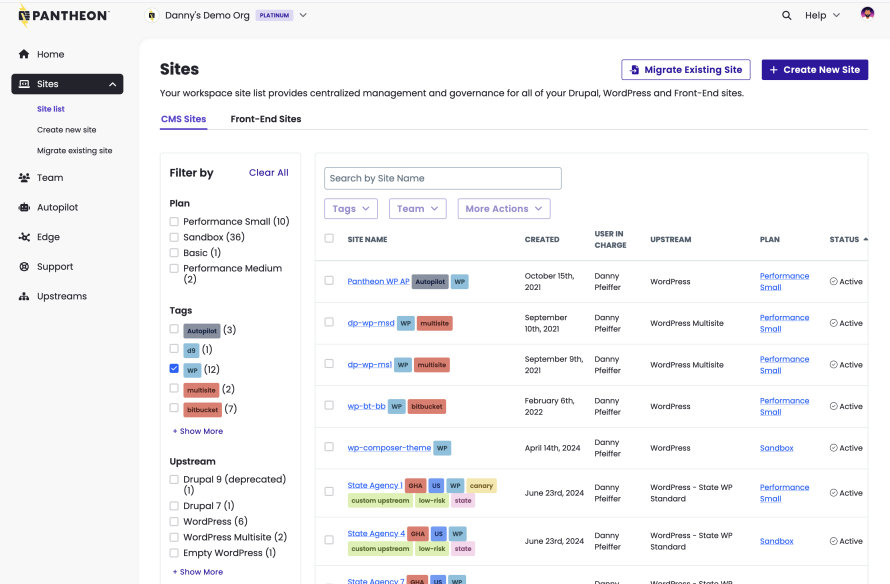Check the Performance Small plan filter
Screen dimensions: 890x584
[174, 221]
